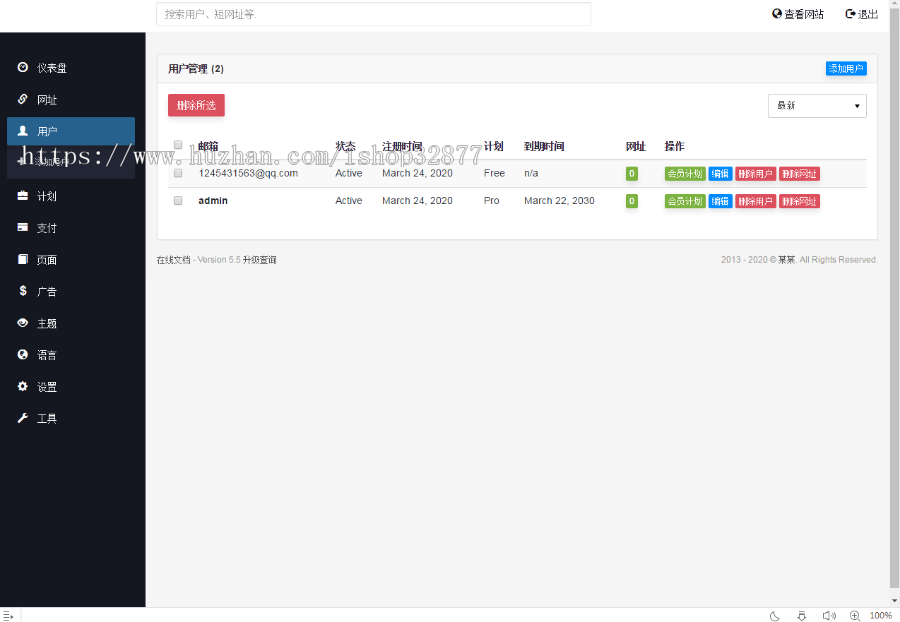Select the 网址 sidebar icon
This screenshot has height=622, width=900.
(22, 99)
